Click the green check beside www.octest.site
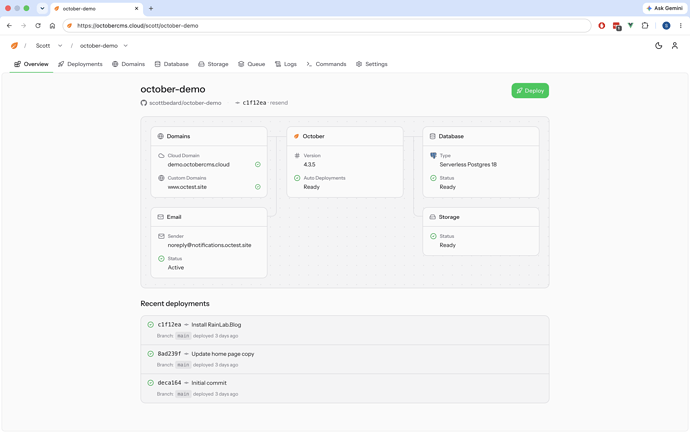 click(258, 187)
